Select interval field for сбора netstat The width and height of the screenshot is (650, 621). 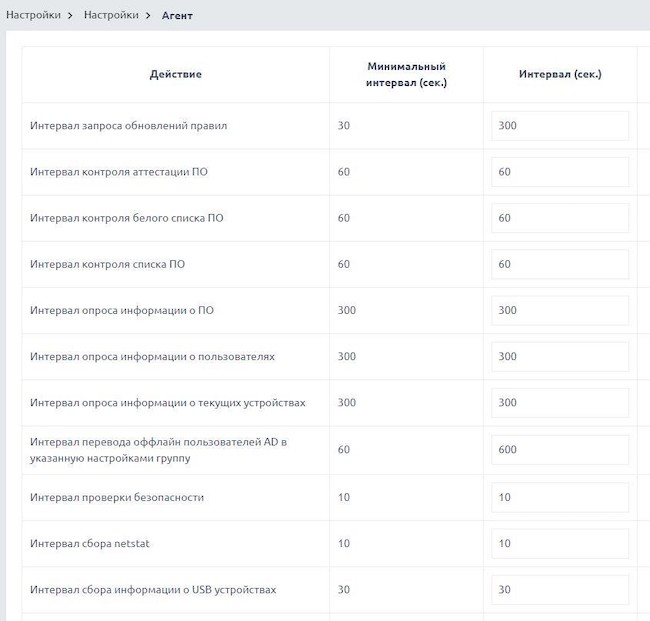[x=560, y=543]
